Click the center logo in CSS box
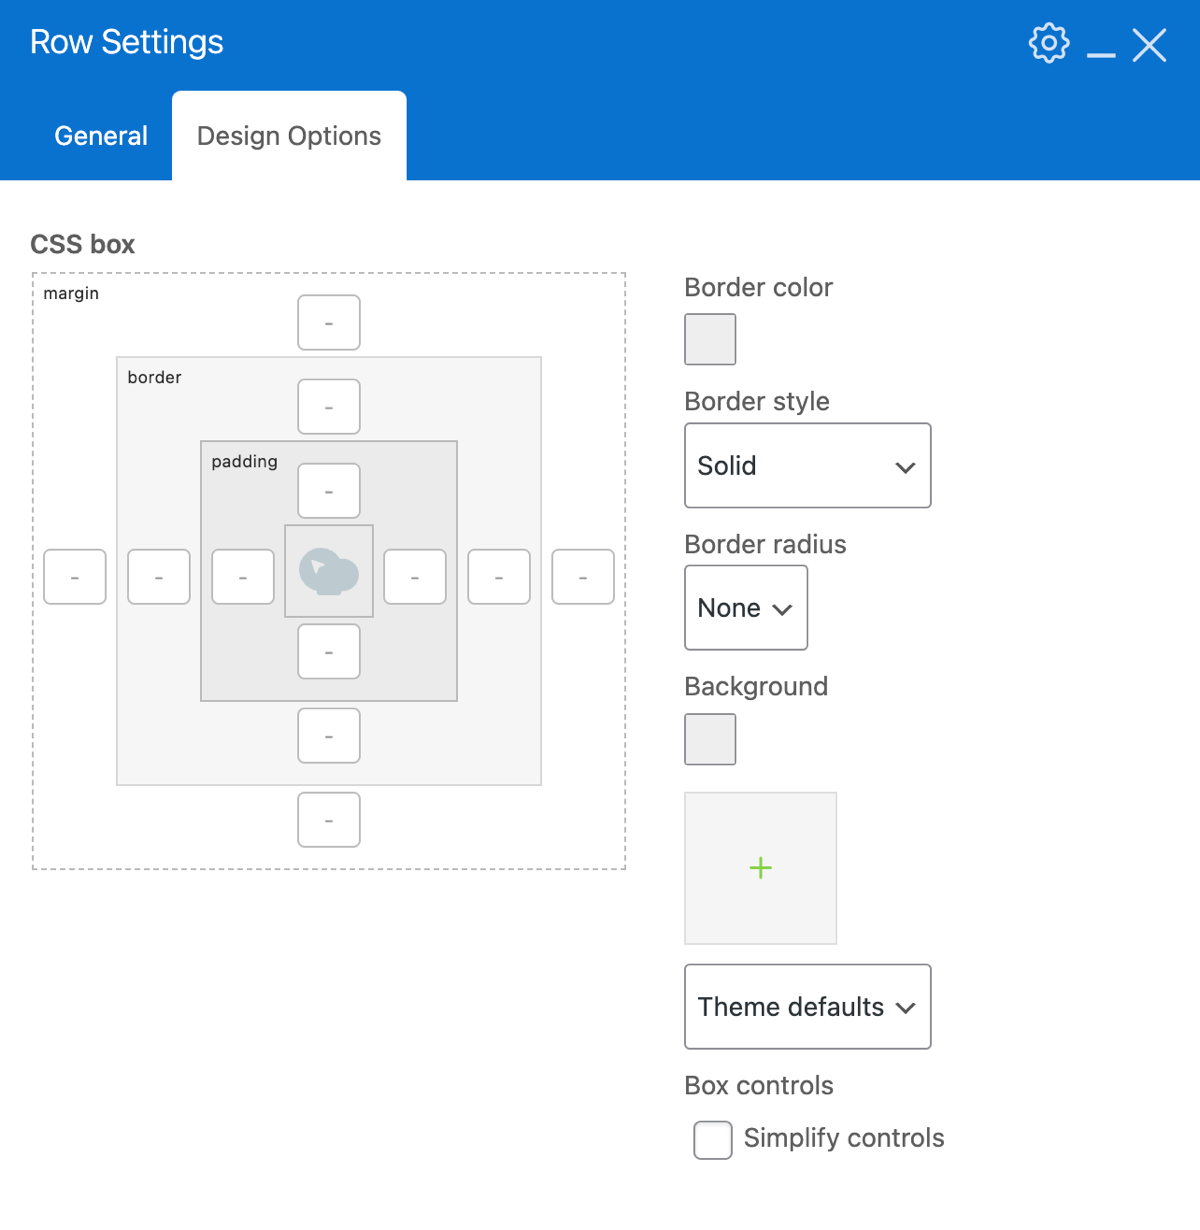 (x=329, y=571)
